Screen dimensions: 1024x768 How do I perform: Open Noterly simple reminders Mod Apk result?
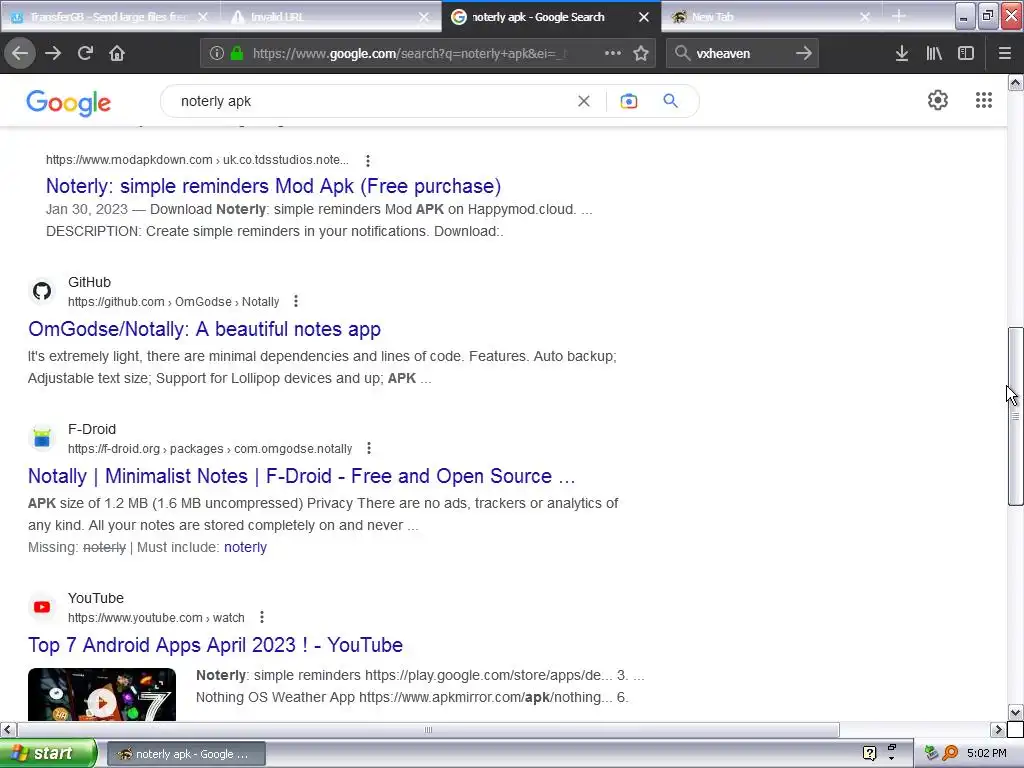pyautogui.click(x=273, y=186)
